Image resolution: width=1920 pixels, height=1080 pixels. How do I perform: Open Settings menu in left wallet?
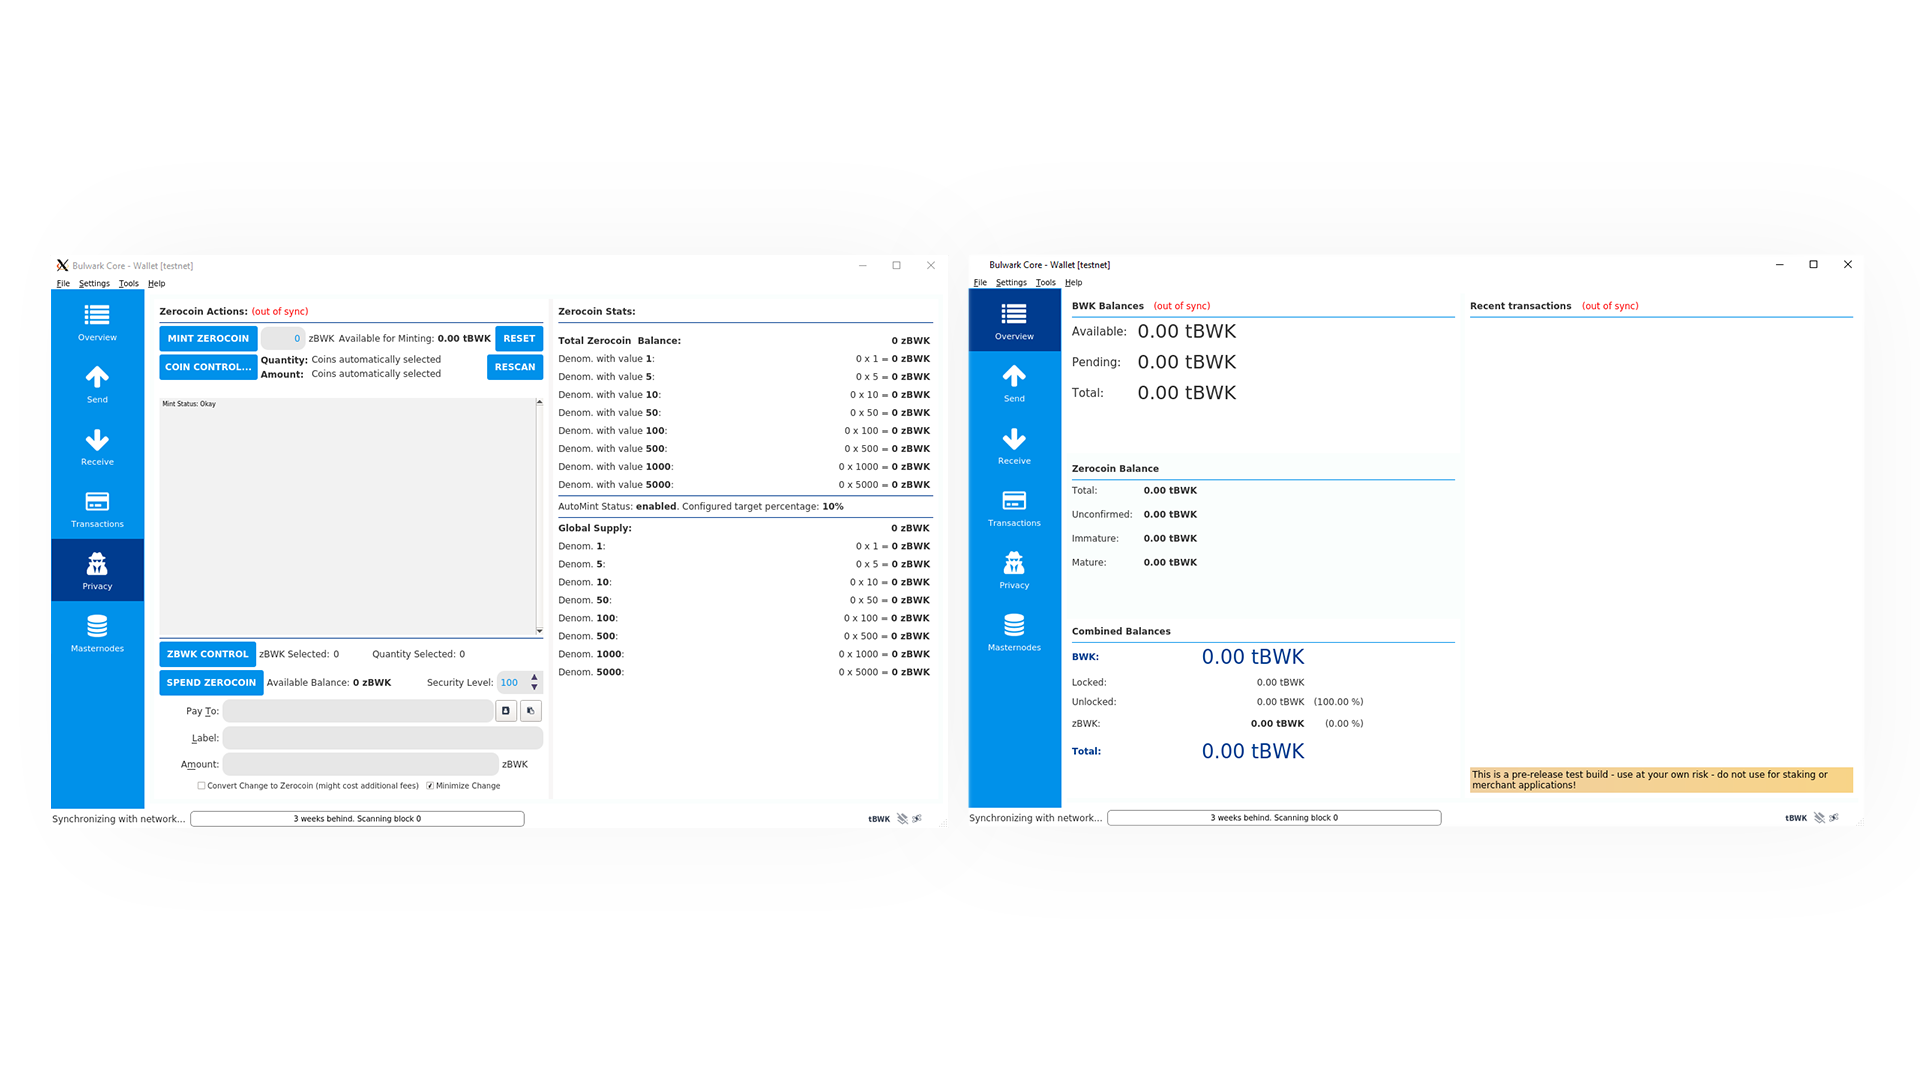pyautogui.click(x=94, y=284)
